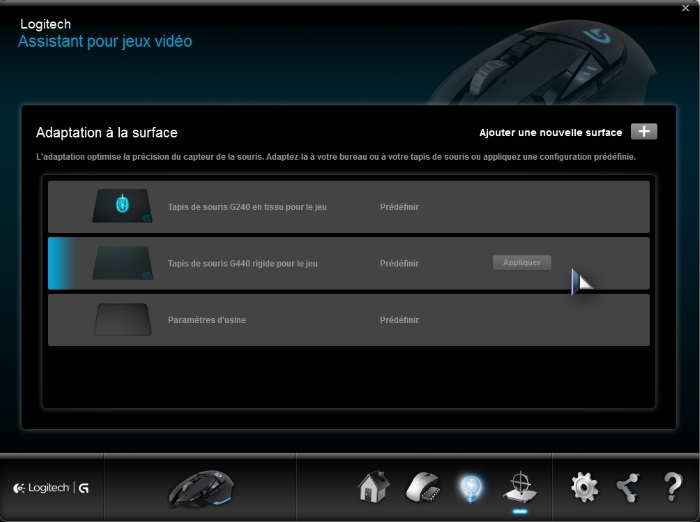Click Prédéfinir label in G440 row

click(x=400, y=264)
